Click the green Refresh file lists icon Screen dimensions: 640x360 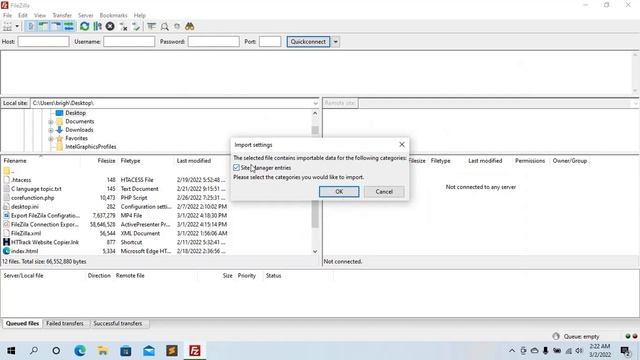84,27
